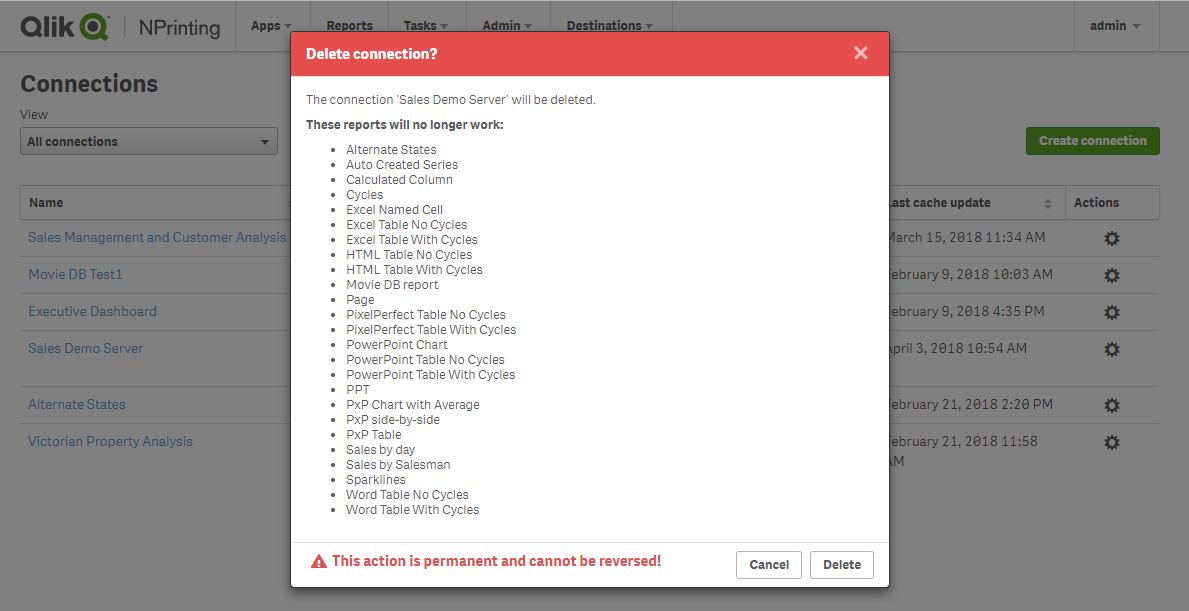
Task: Open actions gear for Alternate States row
Action: tap(1112, 406)
